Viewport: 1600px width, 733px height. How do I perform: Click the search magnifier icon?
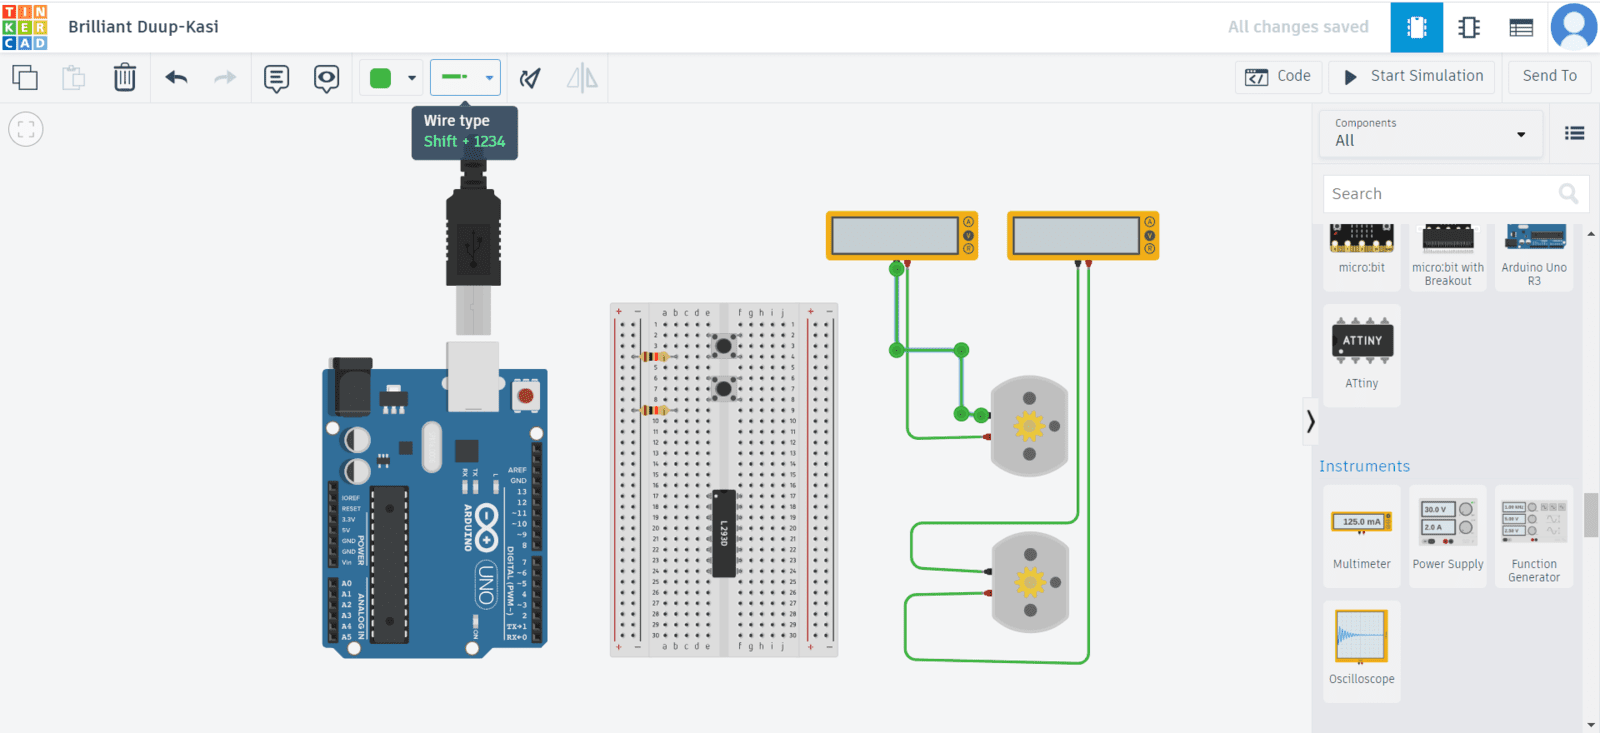(1568, 194)
